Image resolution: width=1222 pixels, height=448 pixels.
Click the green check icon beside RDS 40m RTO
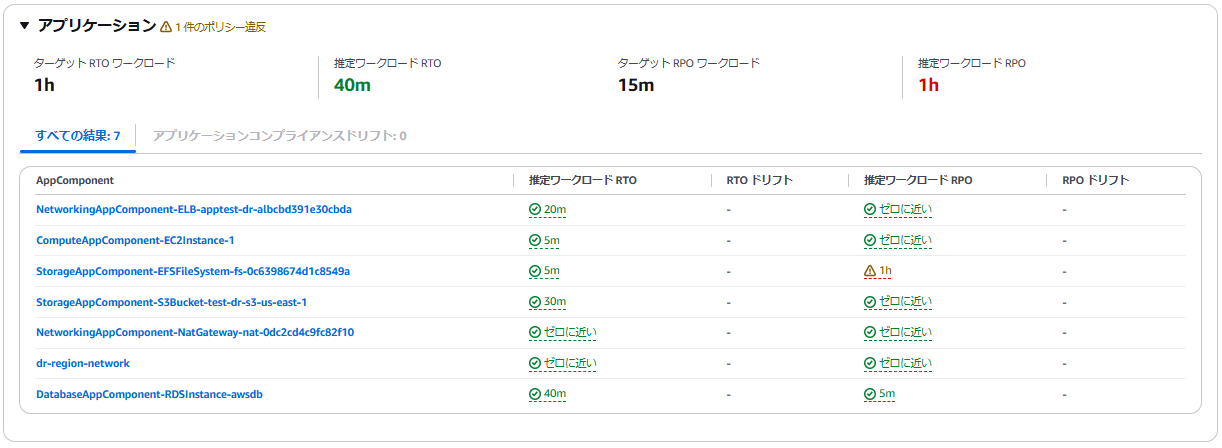(x=535, y=394)
